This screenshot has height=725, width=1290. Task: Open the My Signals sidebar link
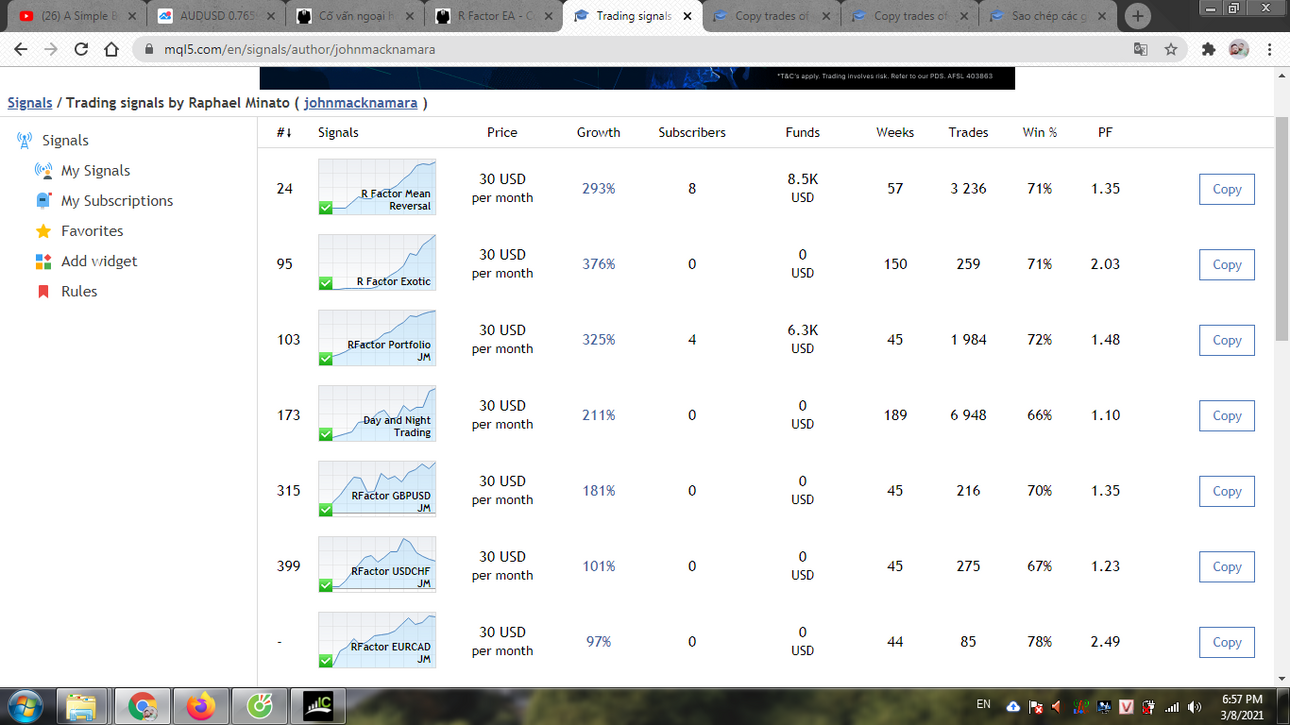95,171
